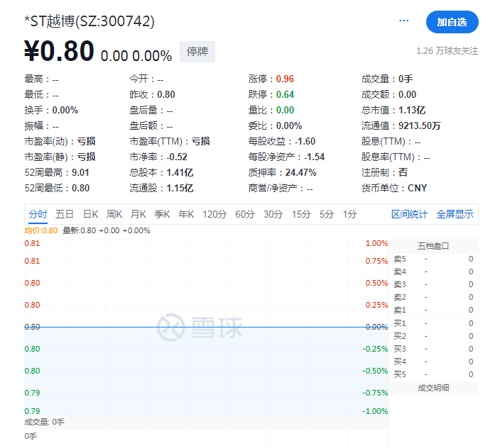Select the 120分 interval tab
Screen dimensions: 500x448
click(x=214, y=214)
